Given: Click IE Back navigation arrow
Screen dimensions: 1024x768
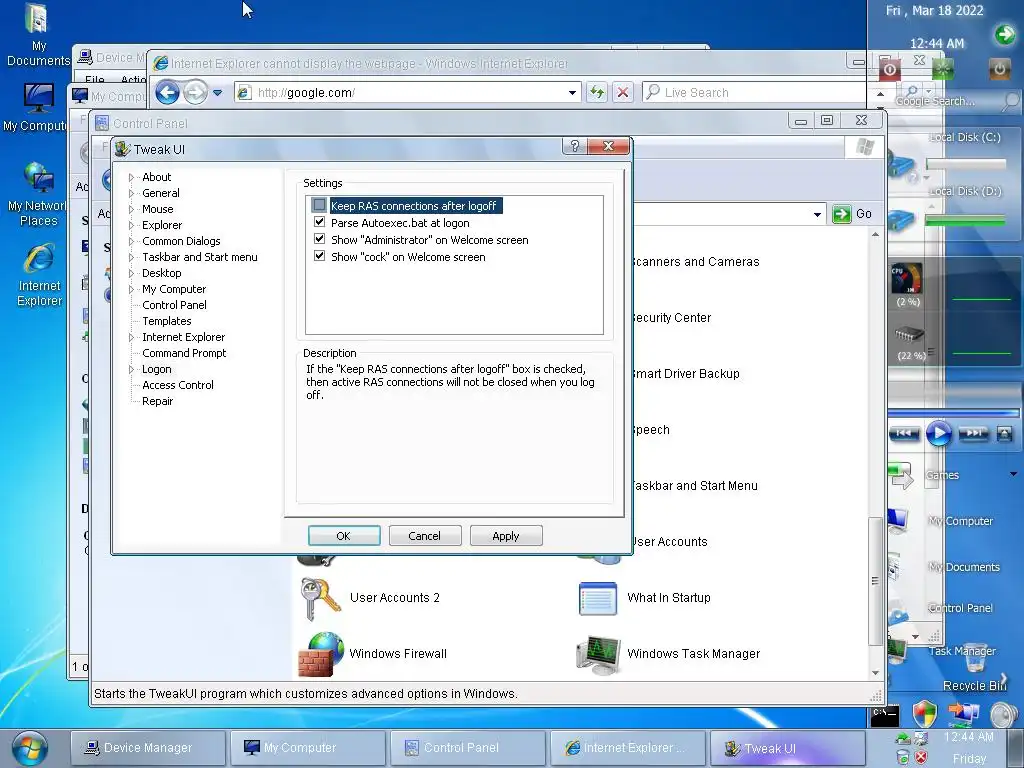Looking at the screenshot, I should [x=167, y=93].
